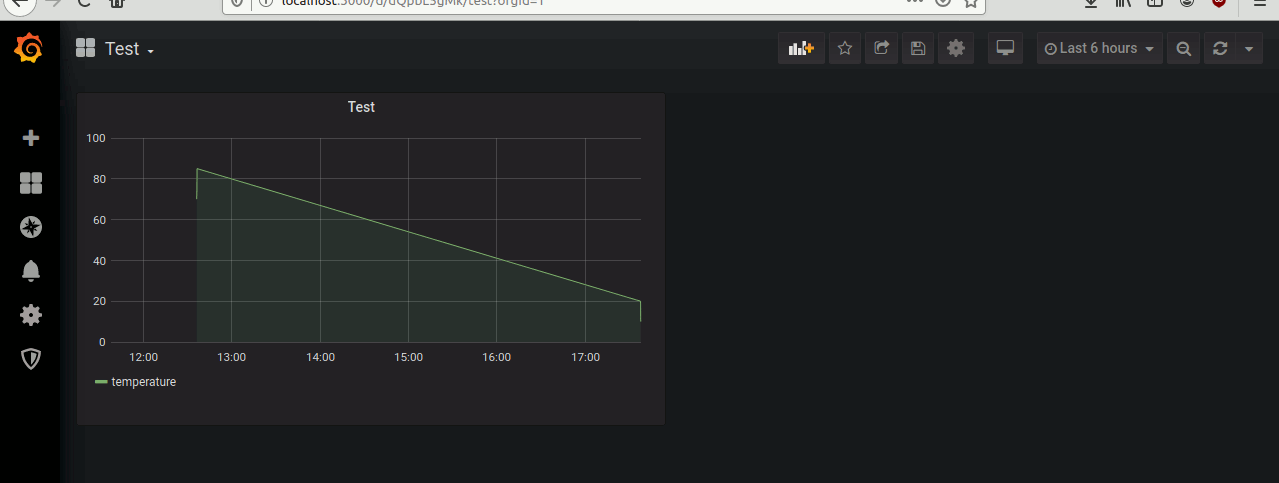Open the Test panel title menu
Image resolution: width=1279 pixels, height=483 pixels.
point(361,107)
